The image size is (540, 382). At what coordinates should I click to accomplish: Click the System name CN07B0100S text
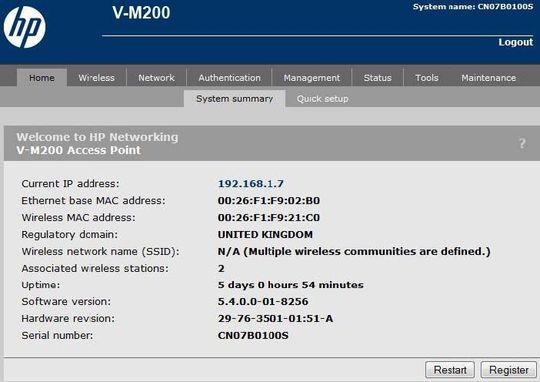point(473,7)
